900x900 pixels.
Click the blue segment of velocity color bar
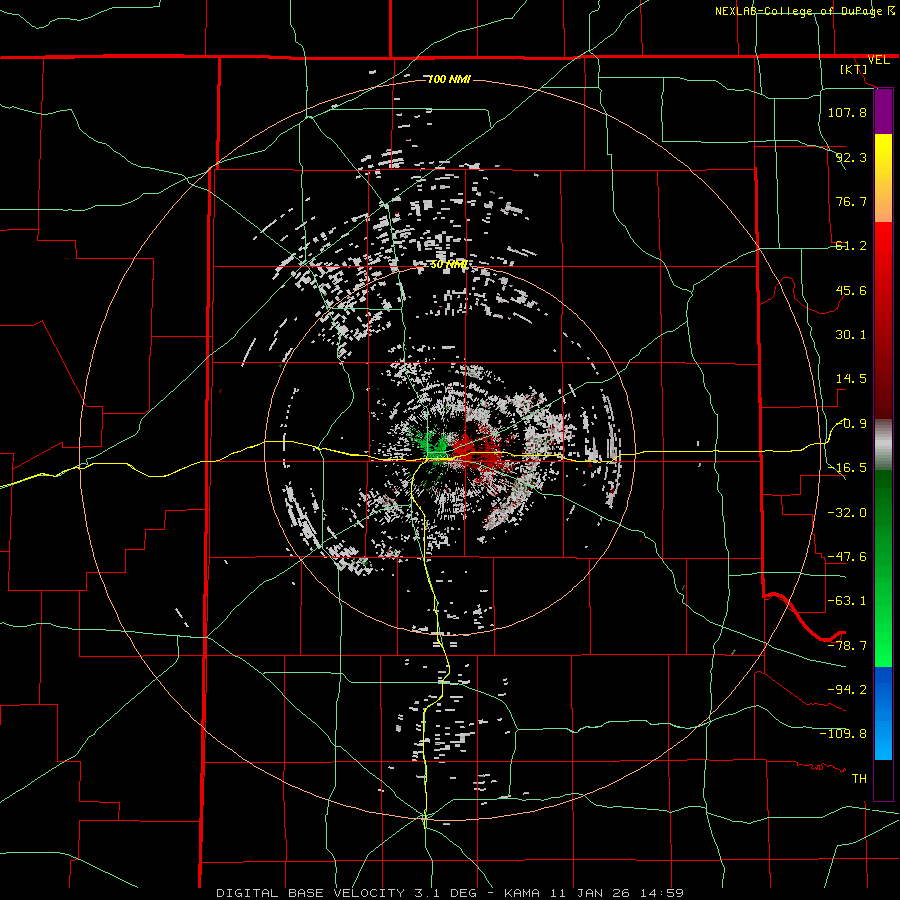coord(883,713)
